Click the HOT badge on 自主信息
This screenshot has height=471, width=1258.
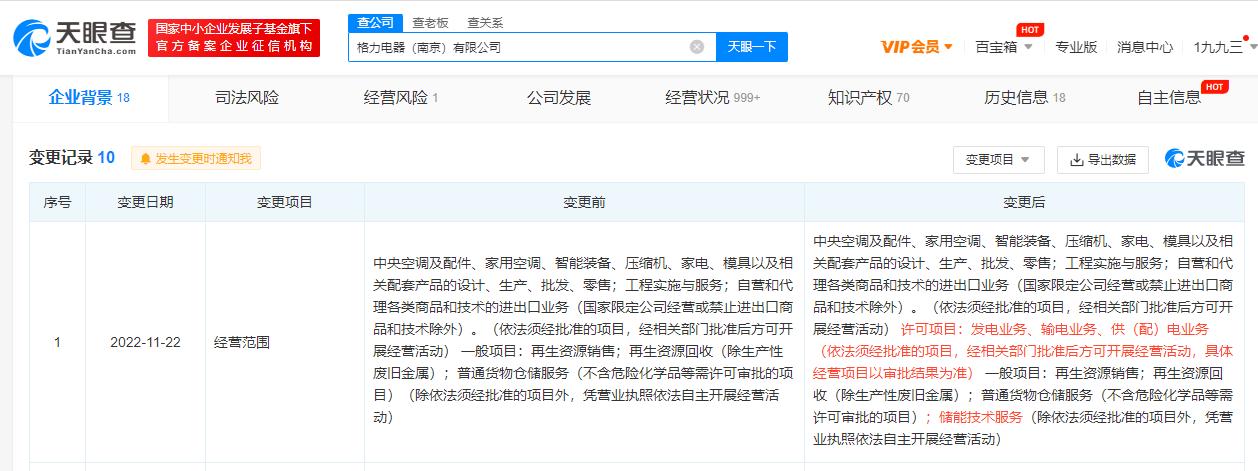[x=1215, y=87]
